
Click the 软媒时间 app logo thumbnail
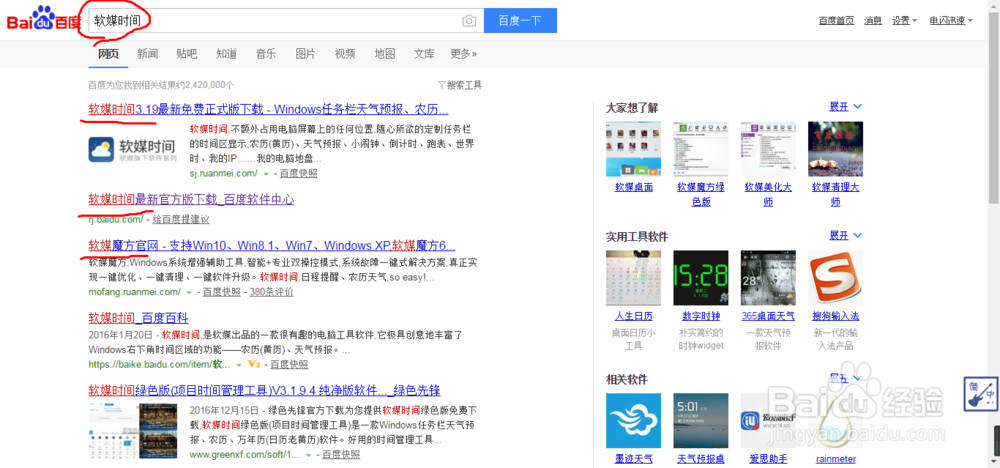(x=133, y=150)
